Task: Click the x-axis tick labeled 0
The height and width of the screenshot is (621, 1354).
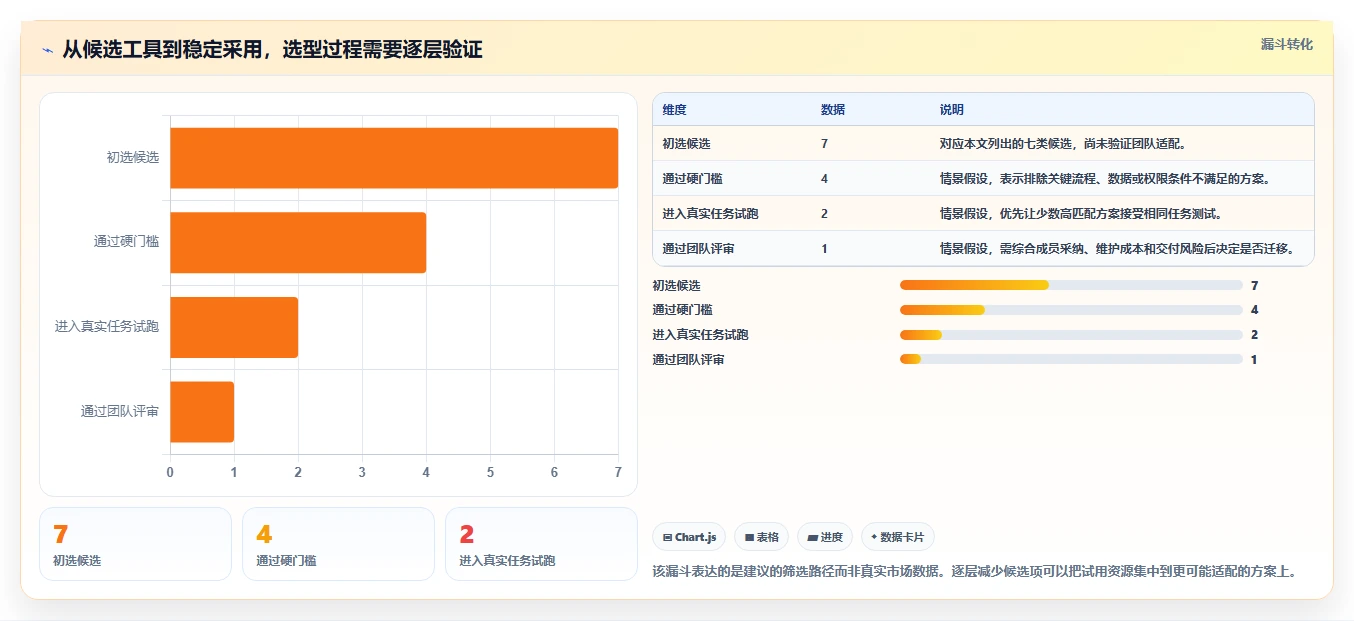Action: (170, 472)
